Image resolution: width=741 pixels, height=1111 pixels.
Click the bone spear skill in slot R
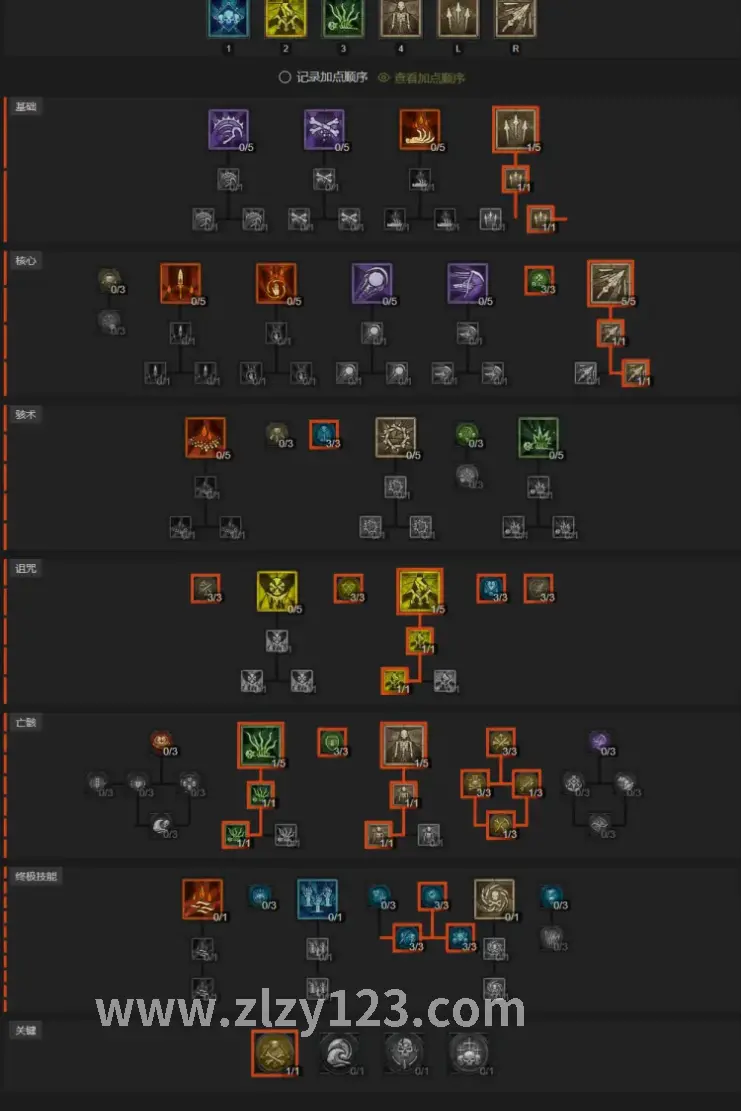point(515,17)
